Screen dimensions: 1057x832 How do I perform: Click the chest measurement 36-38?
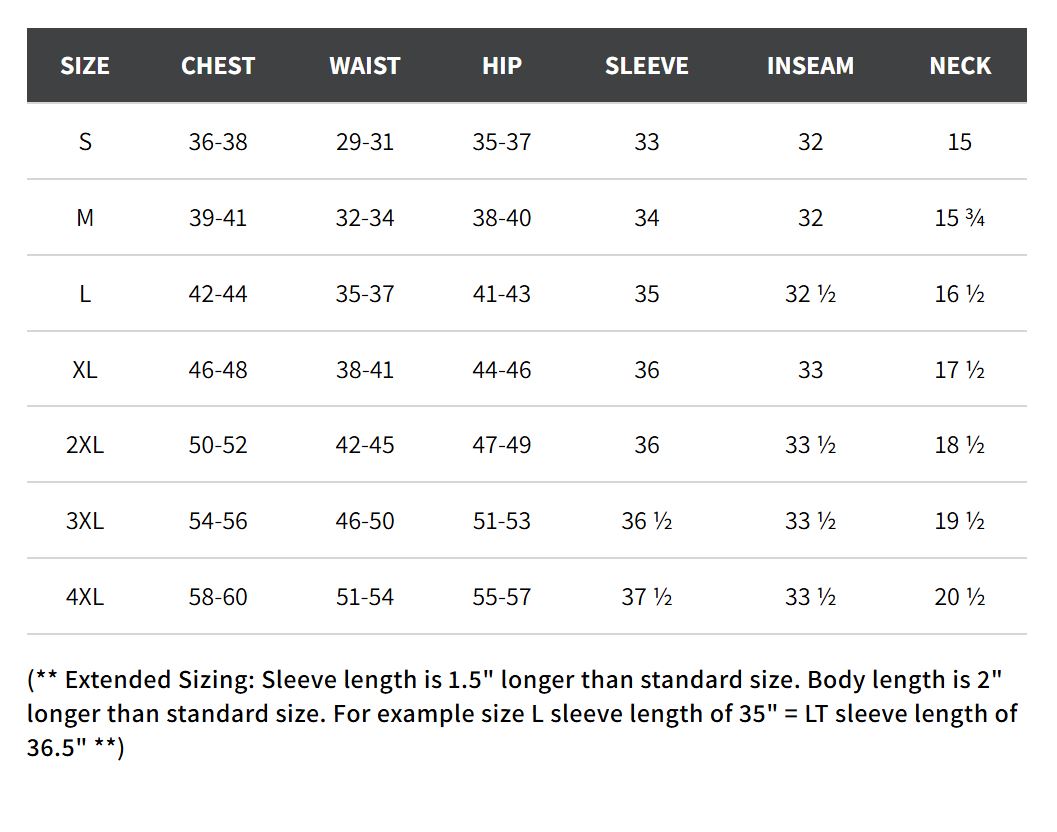[218, 142]
